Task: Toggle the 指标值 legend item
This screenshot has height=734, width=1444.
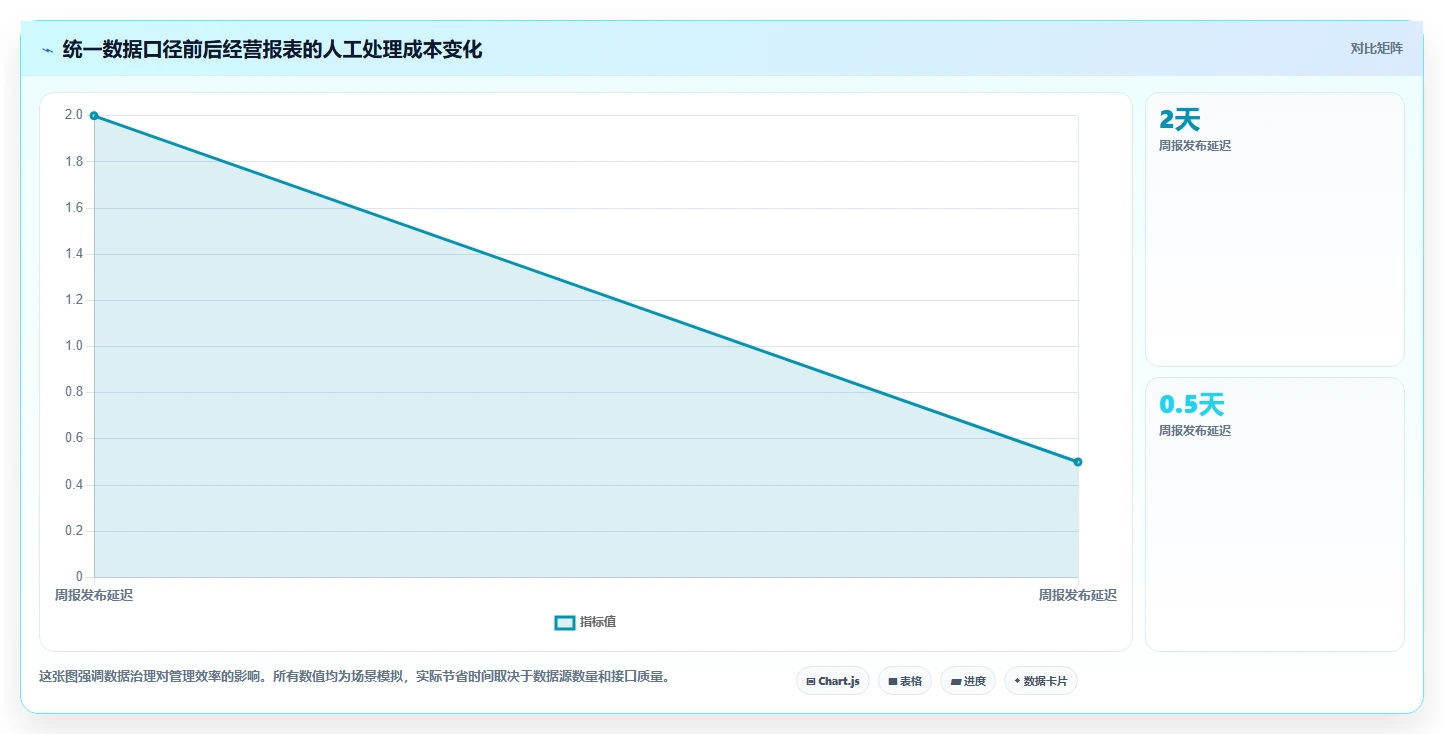Action: pyautogui.click(x=586, y=622)
